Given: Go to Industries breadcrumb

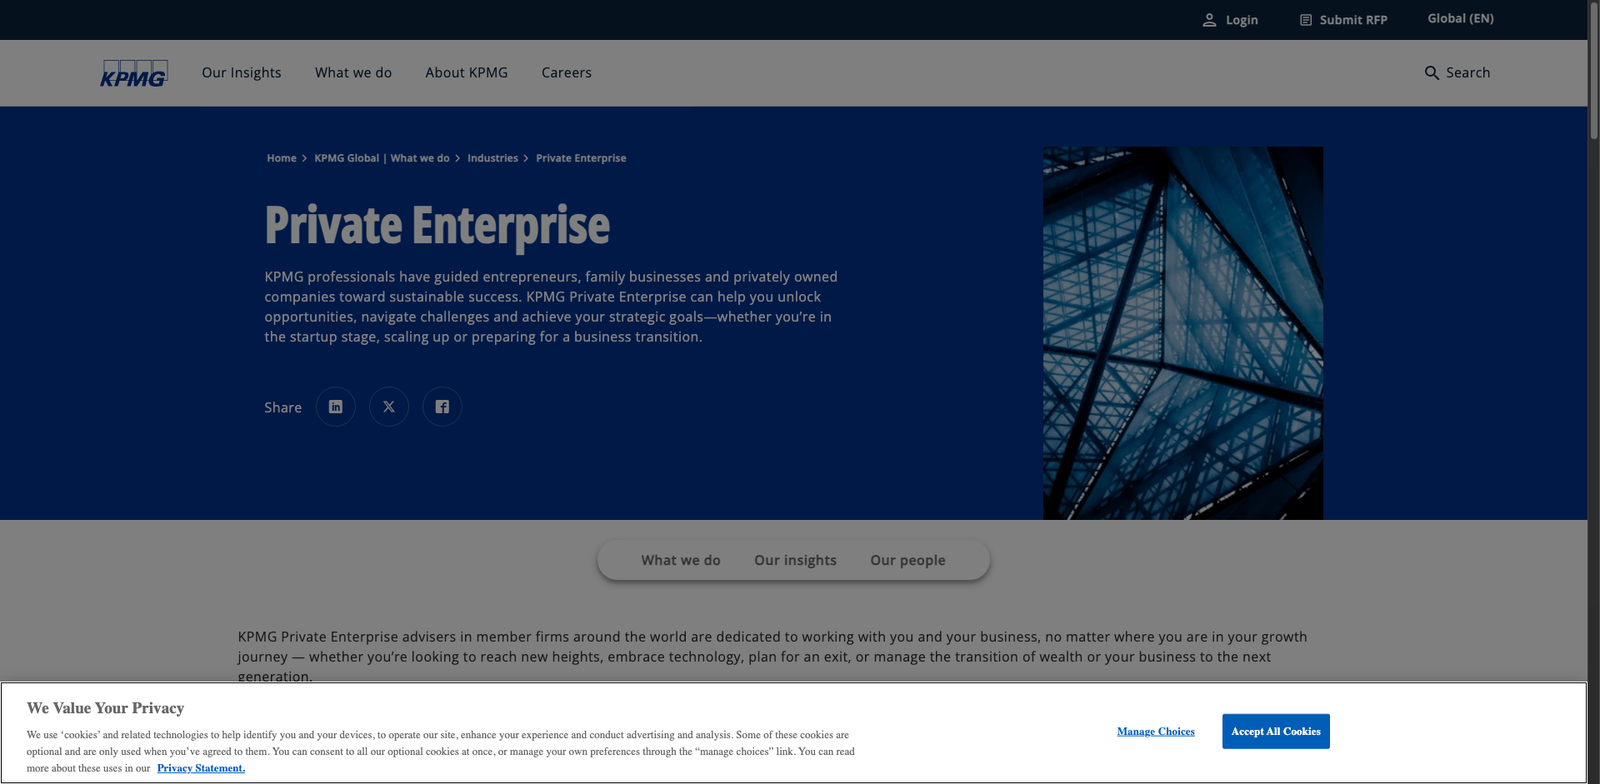Looking at the screenshot, I should tap(492, 158).
